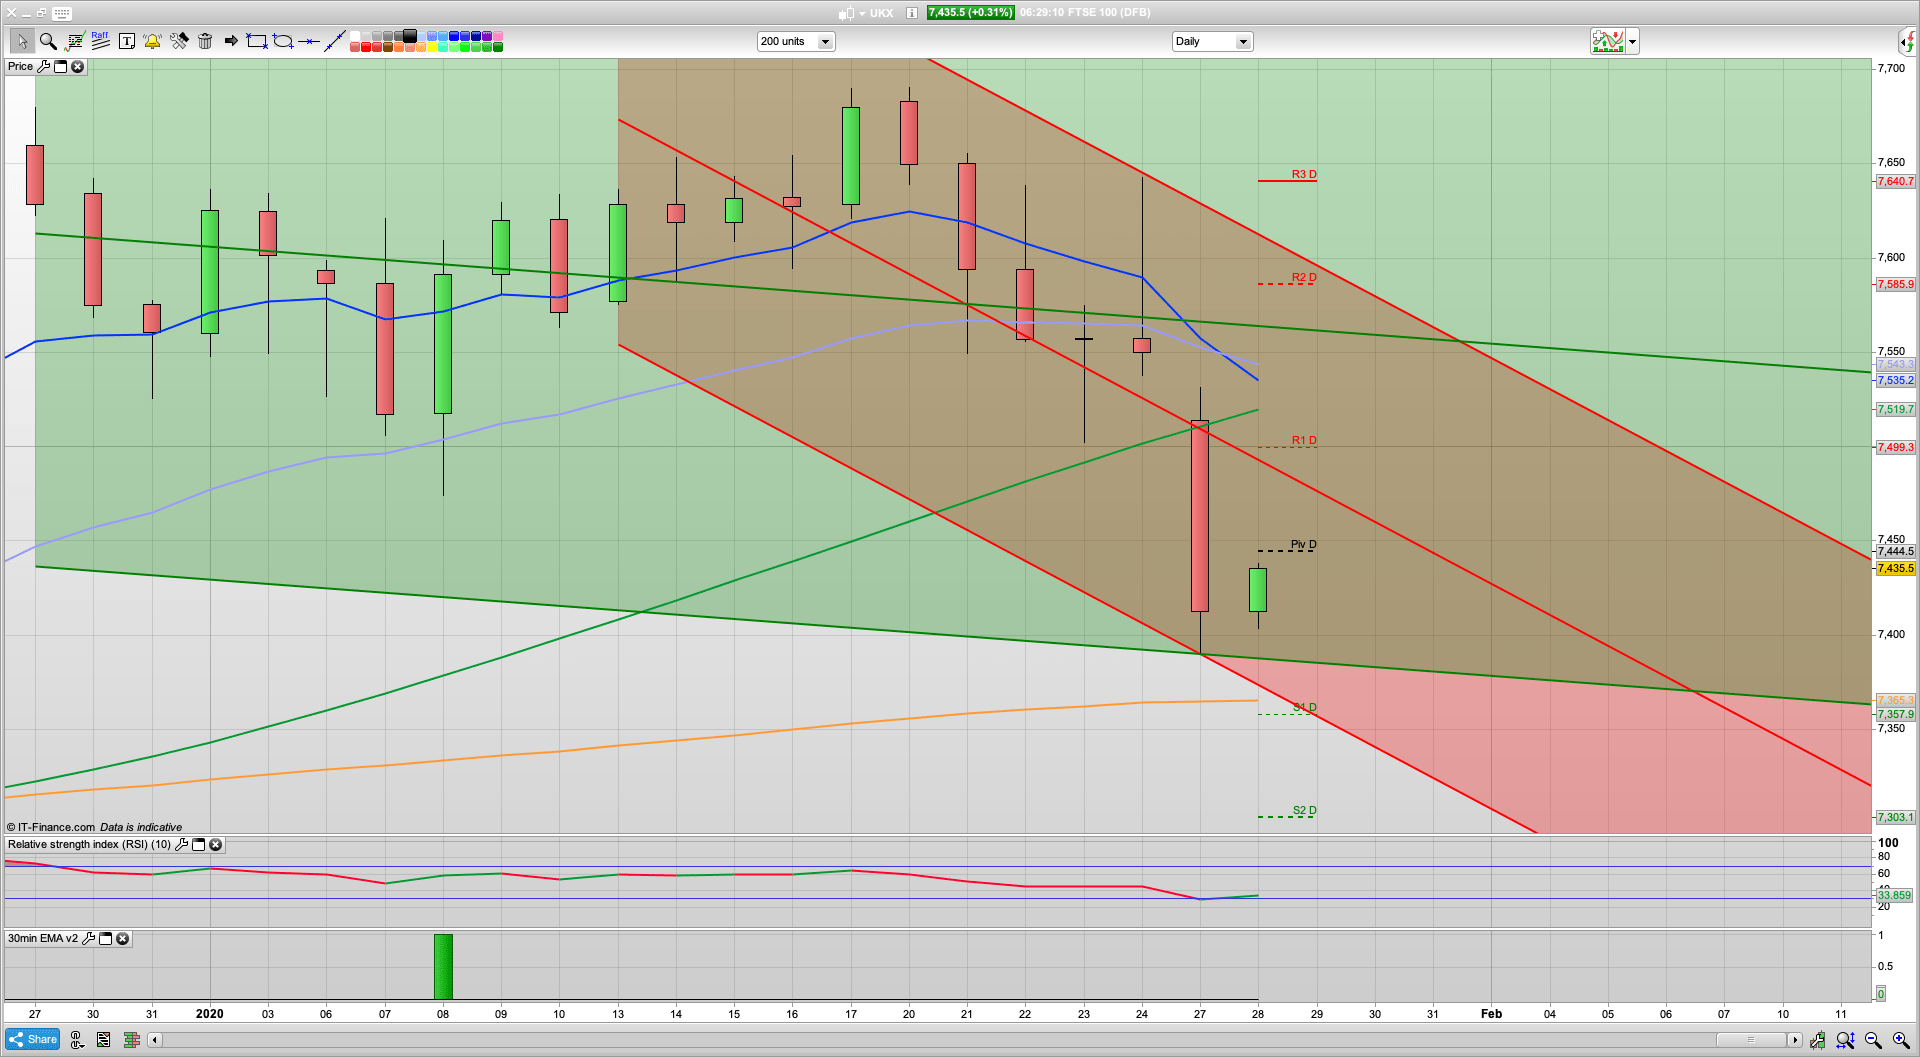Click the S2 D support label
Screen dimensions: 1920x1057
click(x=1304, y=810)
